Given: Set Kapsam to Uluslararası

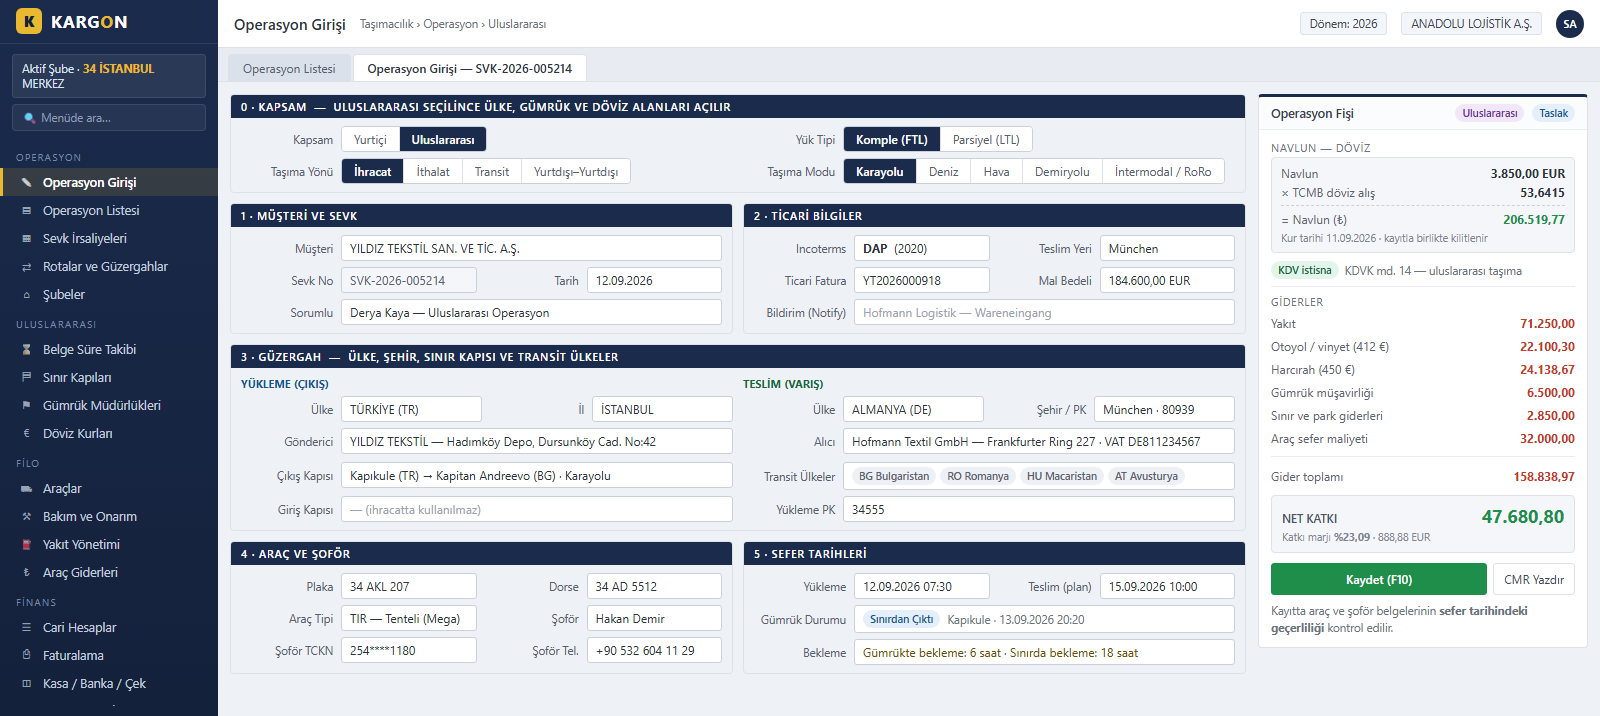Looking at the screenshot, I should (x=443, y=140).
